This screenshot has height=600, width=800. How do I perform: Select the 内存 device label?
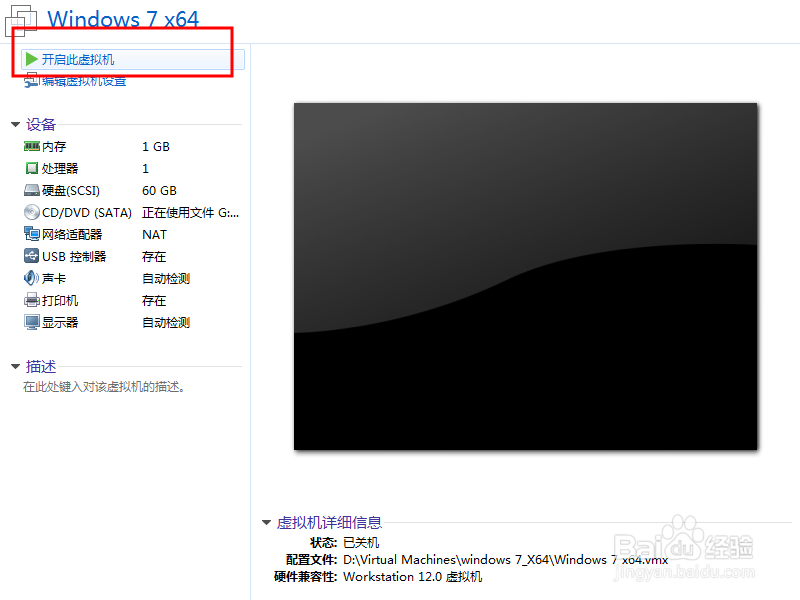tap(54, 147)
